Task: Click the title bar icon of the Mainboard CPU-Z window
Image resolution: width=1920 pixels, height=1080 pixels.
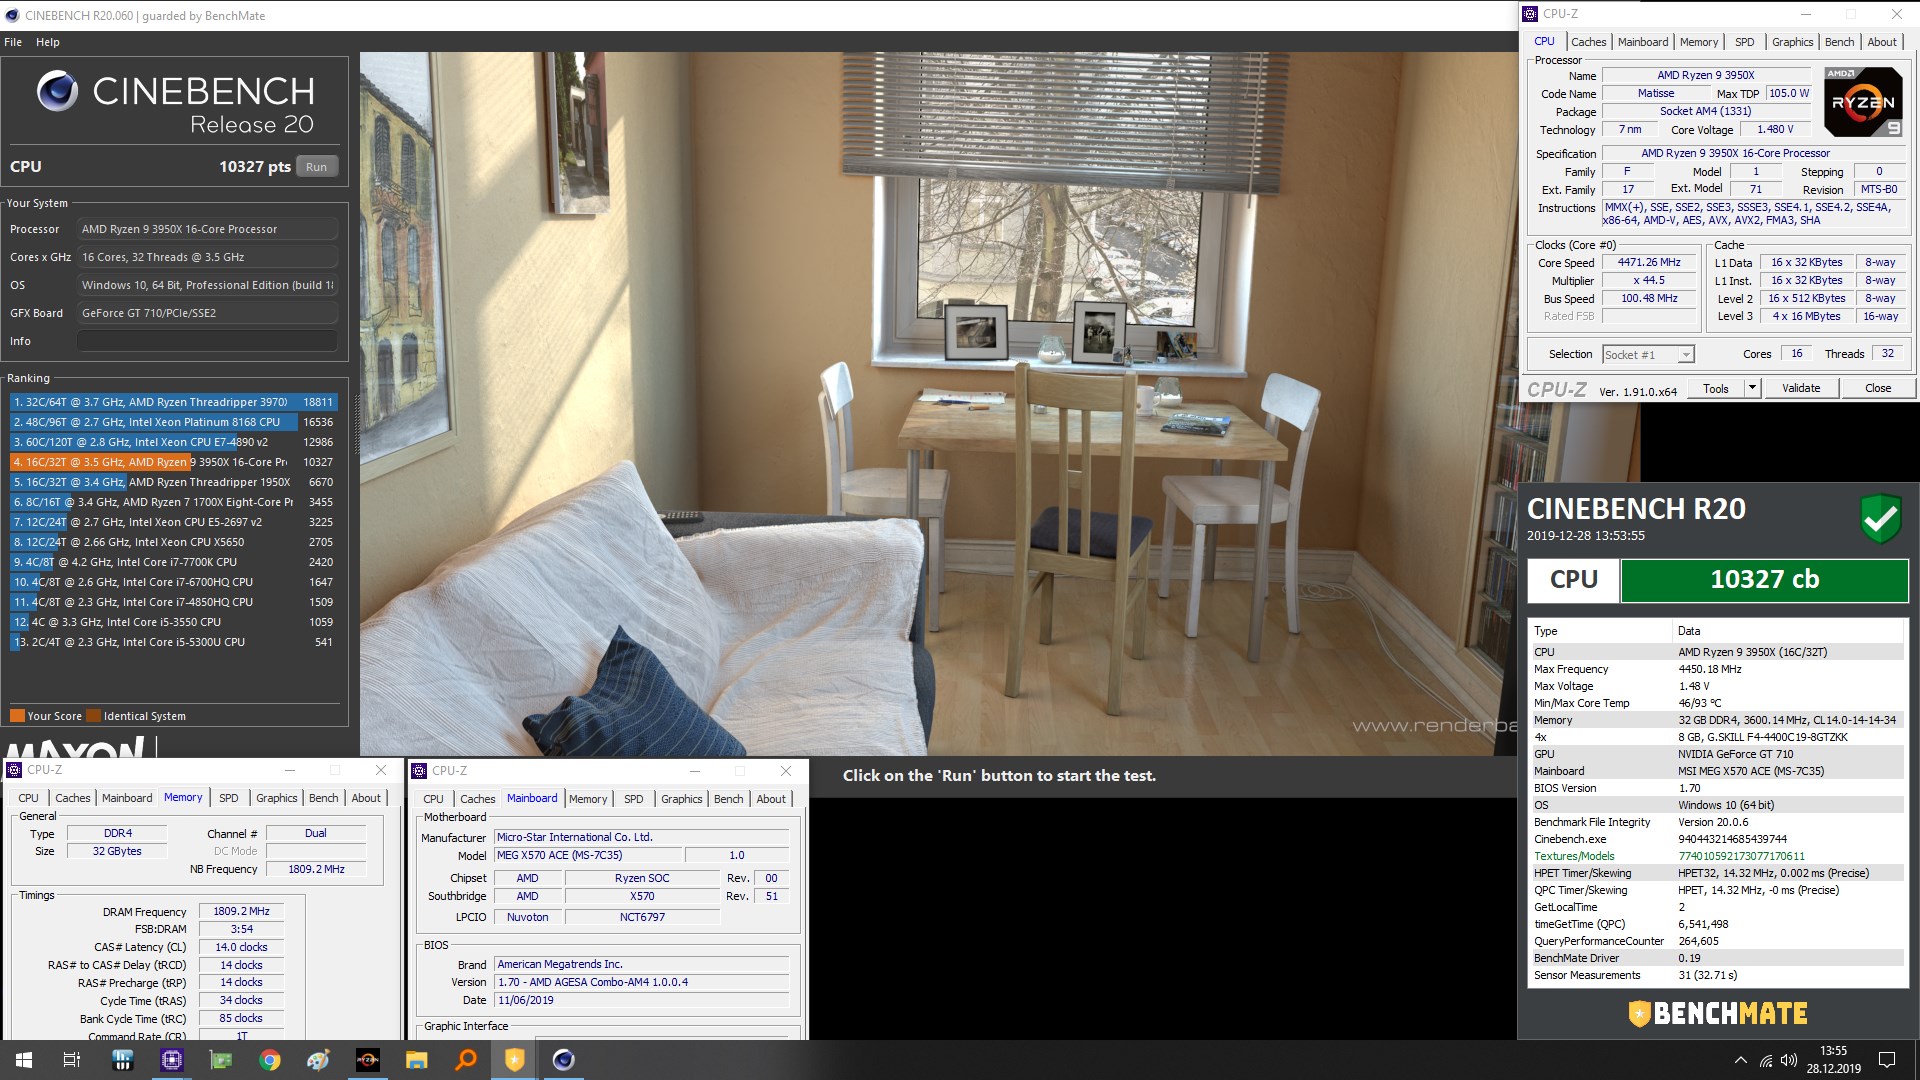Action: [x=419, y=771]
